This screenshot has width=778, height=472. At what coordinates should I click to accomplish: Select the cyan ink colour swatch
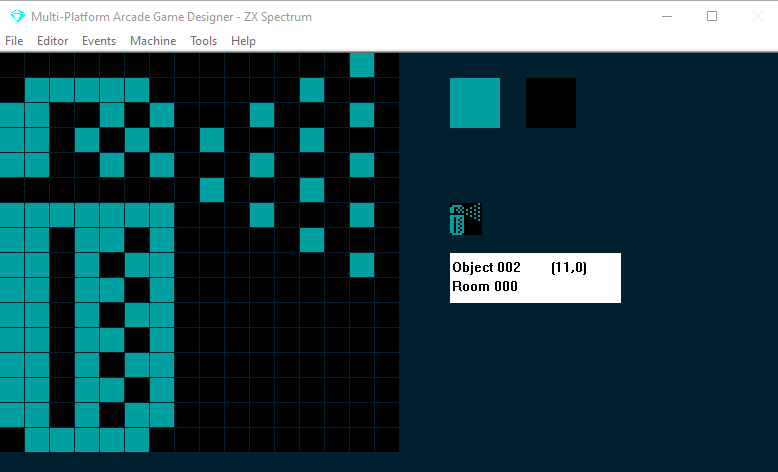pyautogui.click(x=475, y=103)
